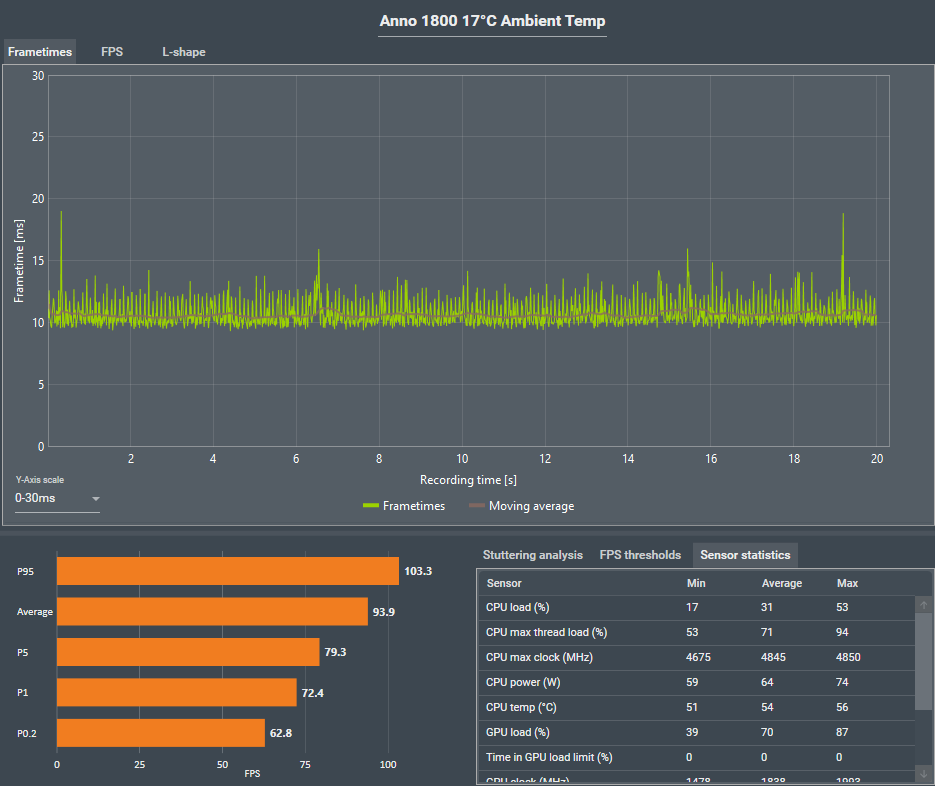Toggle the Moving average legend entry

(x=522, y=506)
